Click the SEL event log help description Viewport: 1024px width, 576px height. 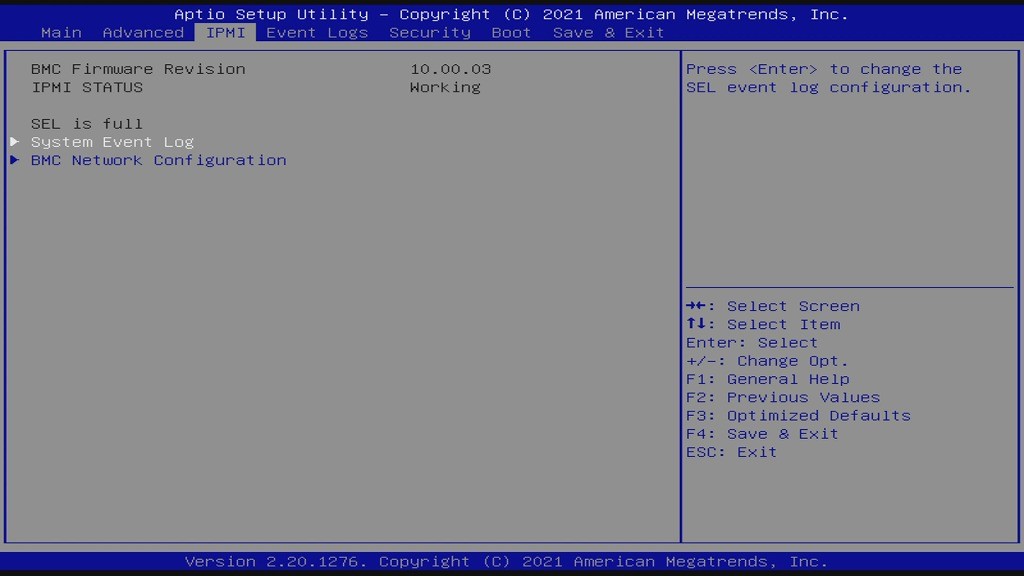tap(829, 78)
